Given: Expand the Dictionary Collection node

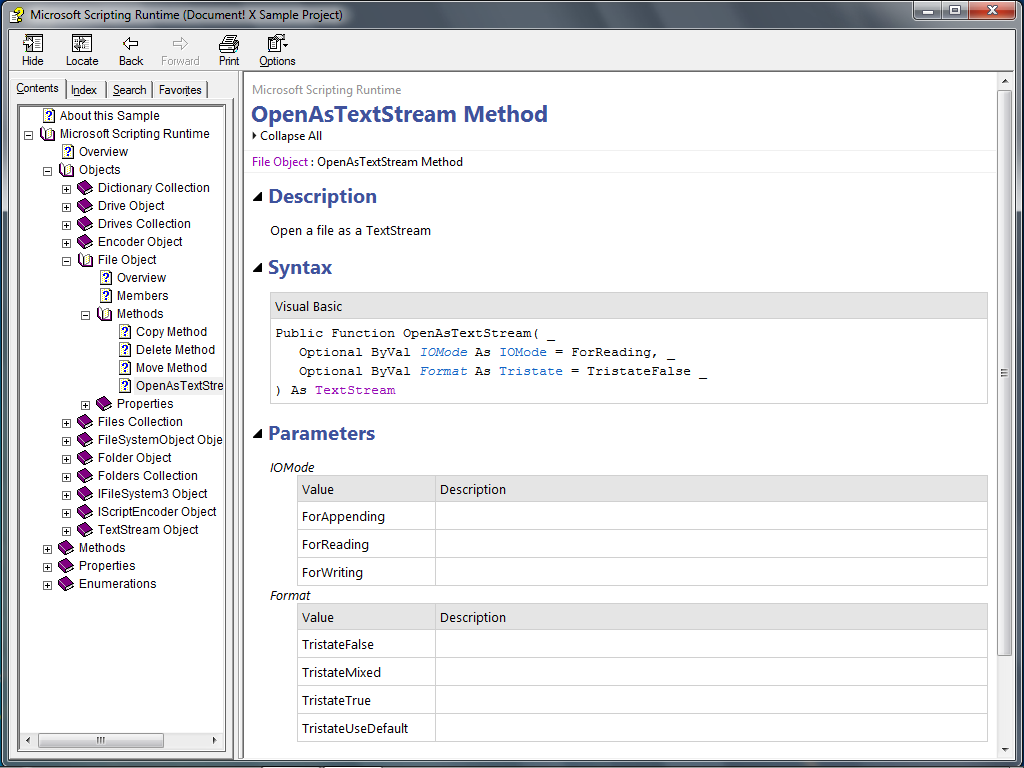Looking at the screenshot, I should 67,189.
